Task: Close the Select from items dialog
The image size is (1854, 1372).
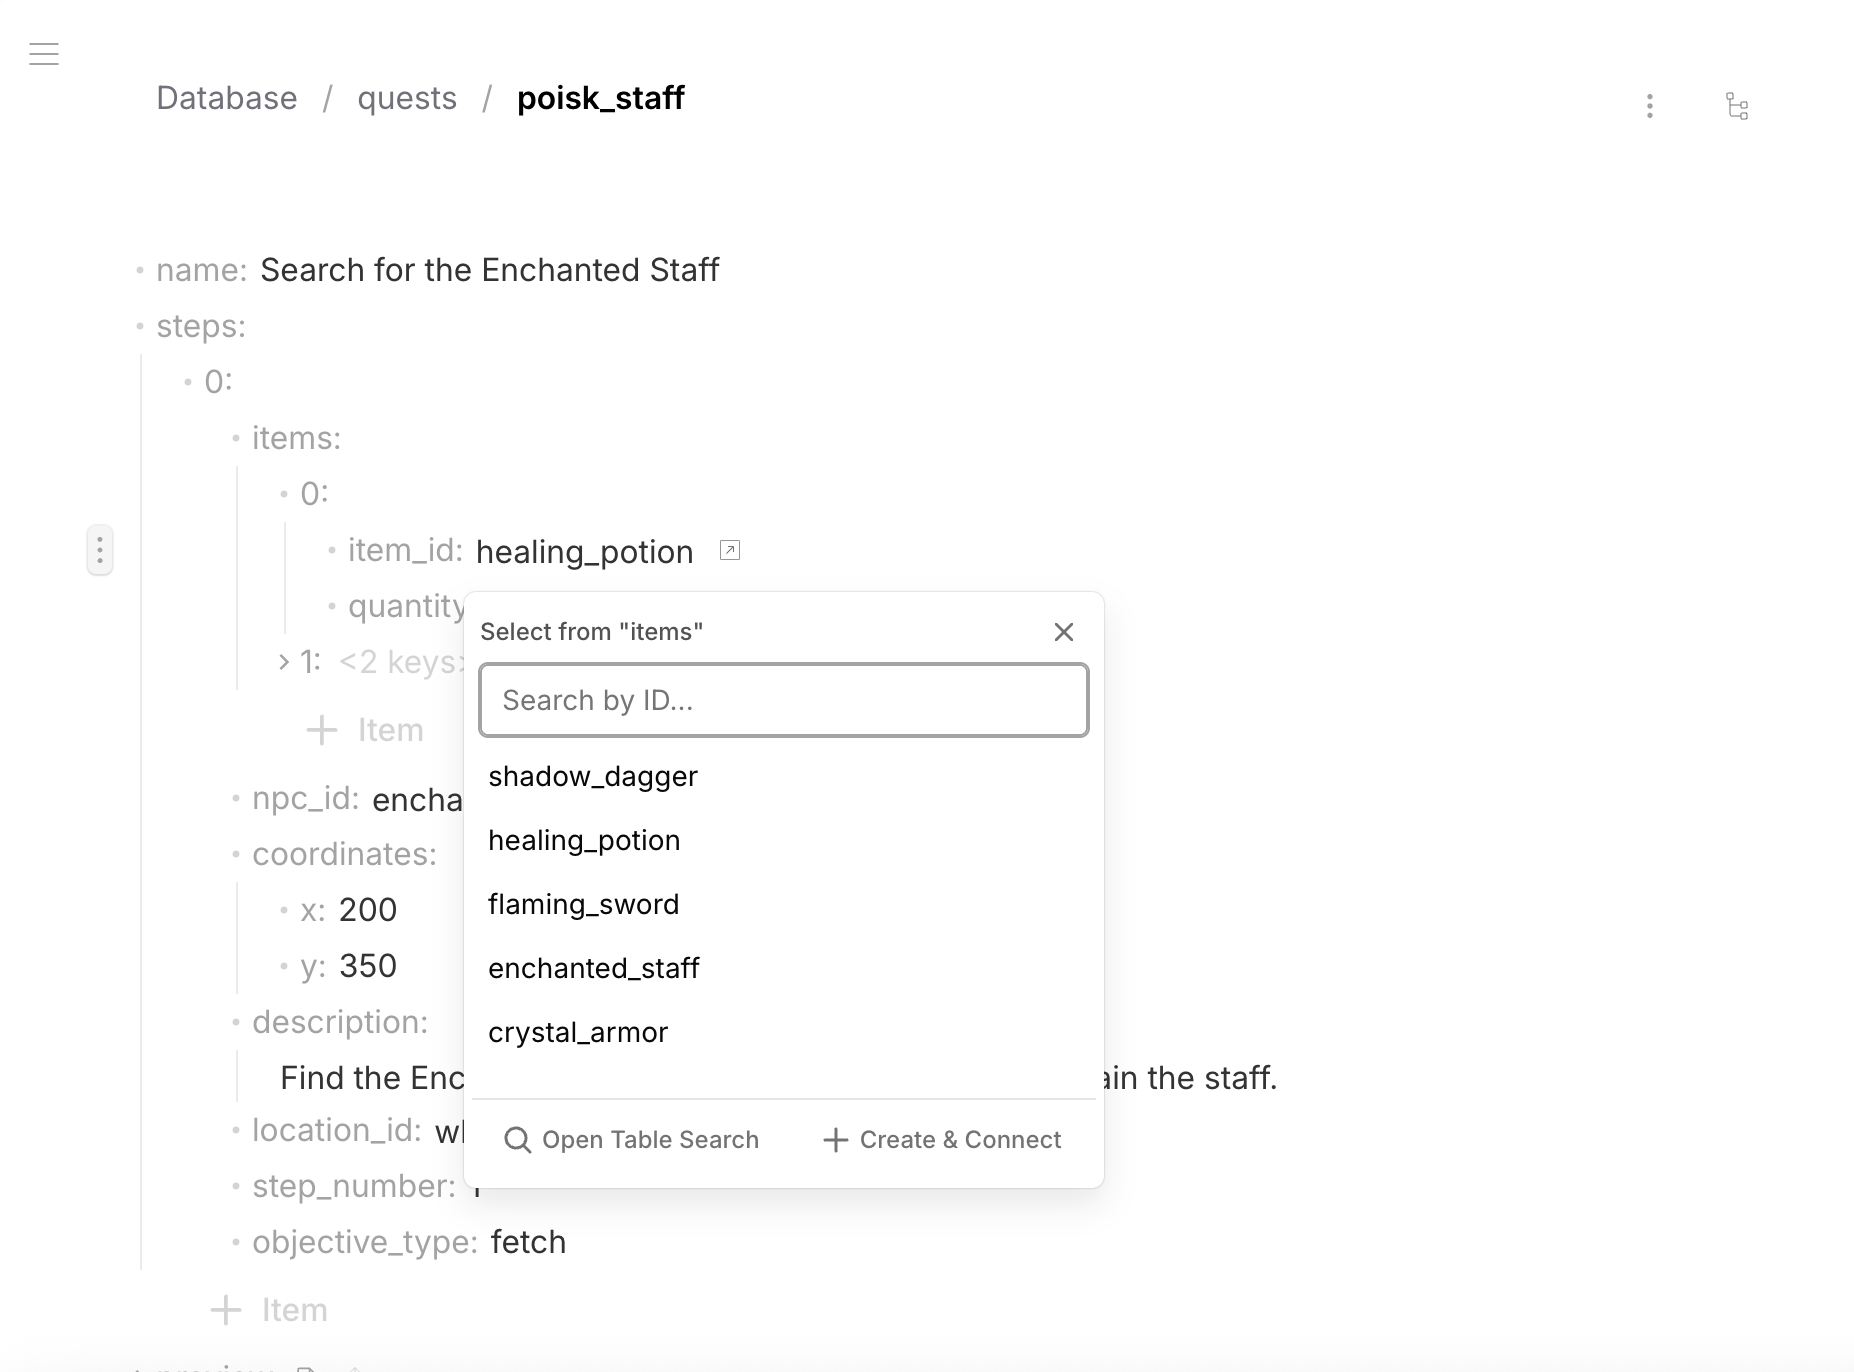Action: click(1063, 631)
